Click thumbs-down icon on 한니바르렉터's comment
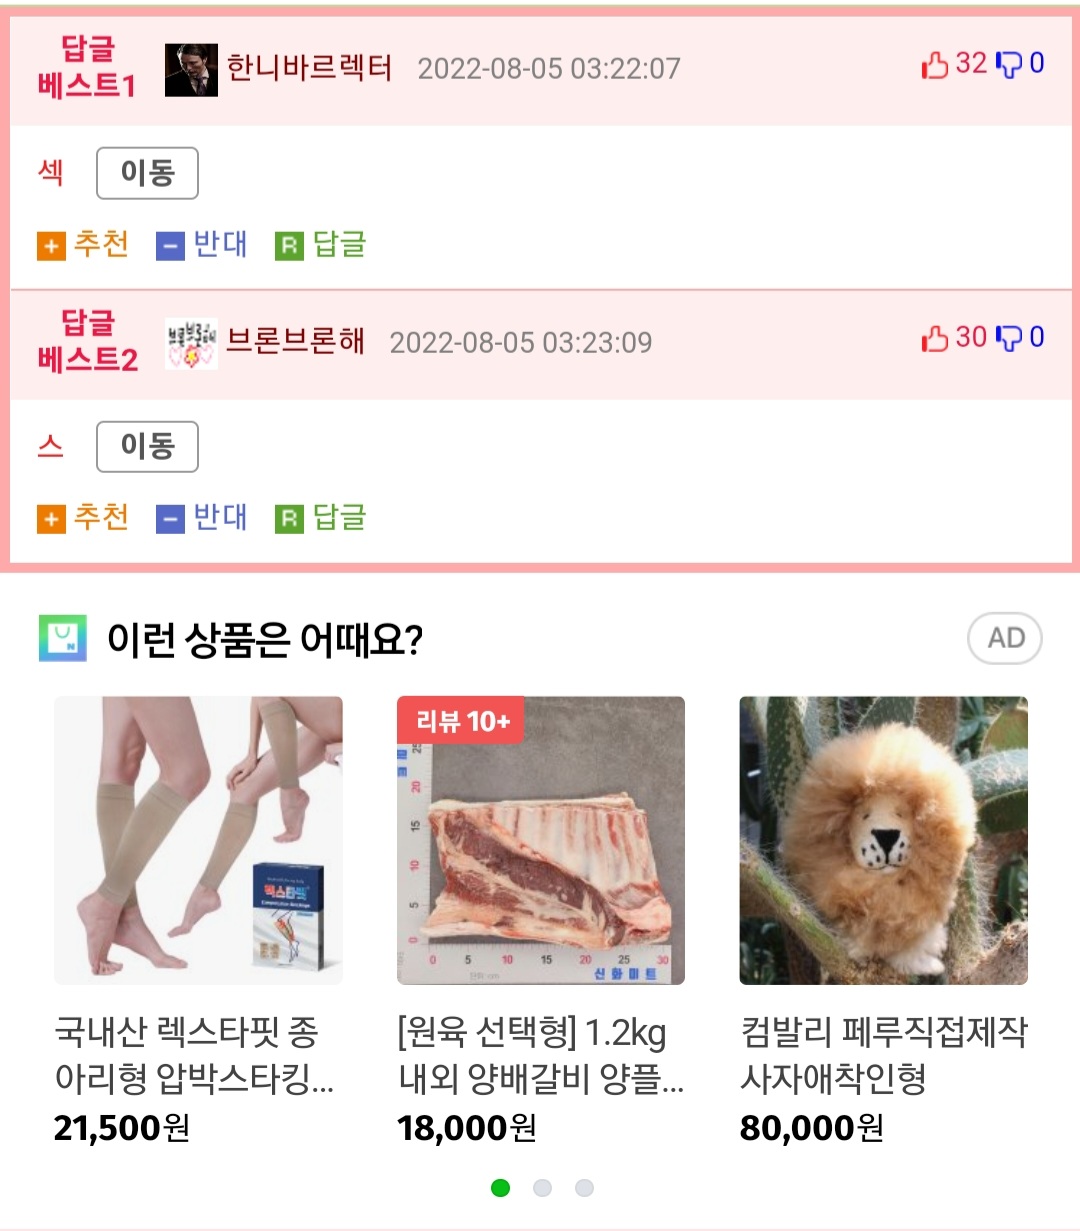This screenshot has width=1080, height=1231. click(1010, 65)
